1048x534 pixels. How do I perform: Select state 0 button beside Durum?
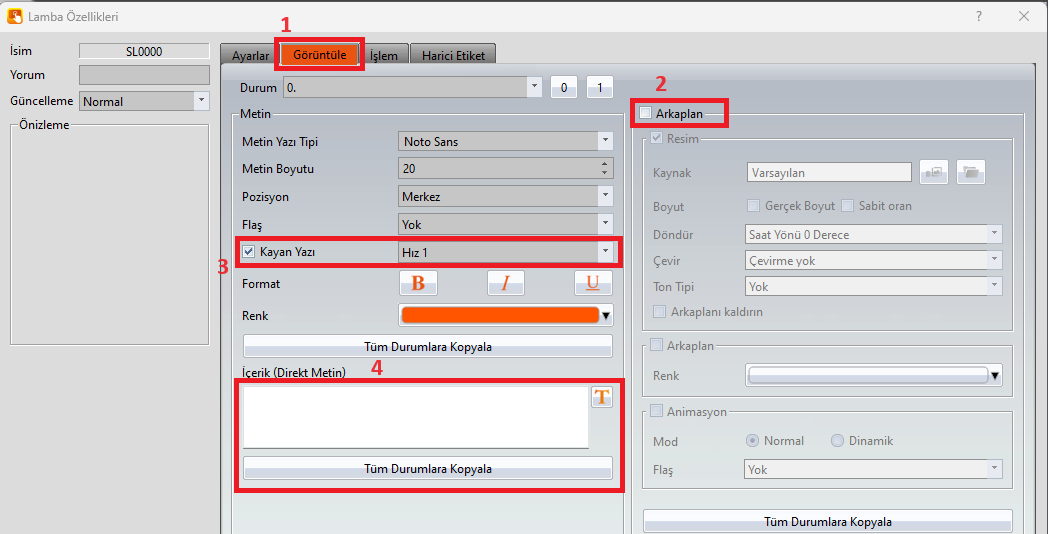pyautogui.click(x=563, y=88)
